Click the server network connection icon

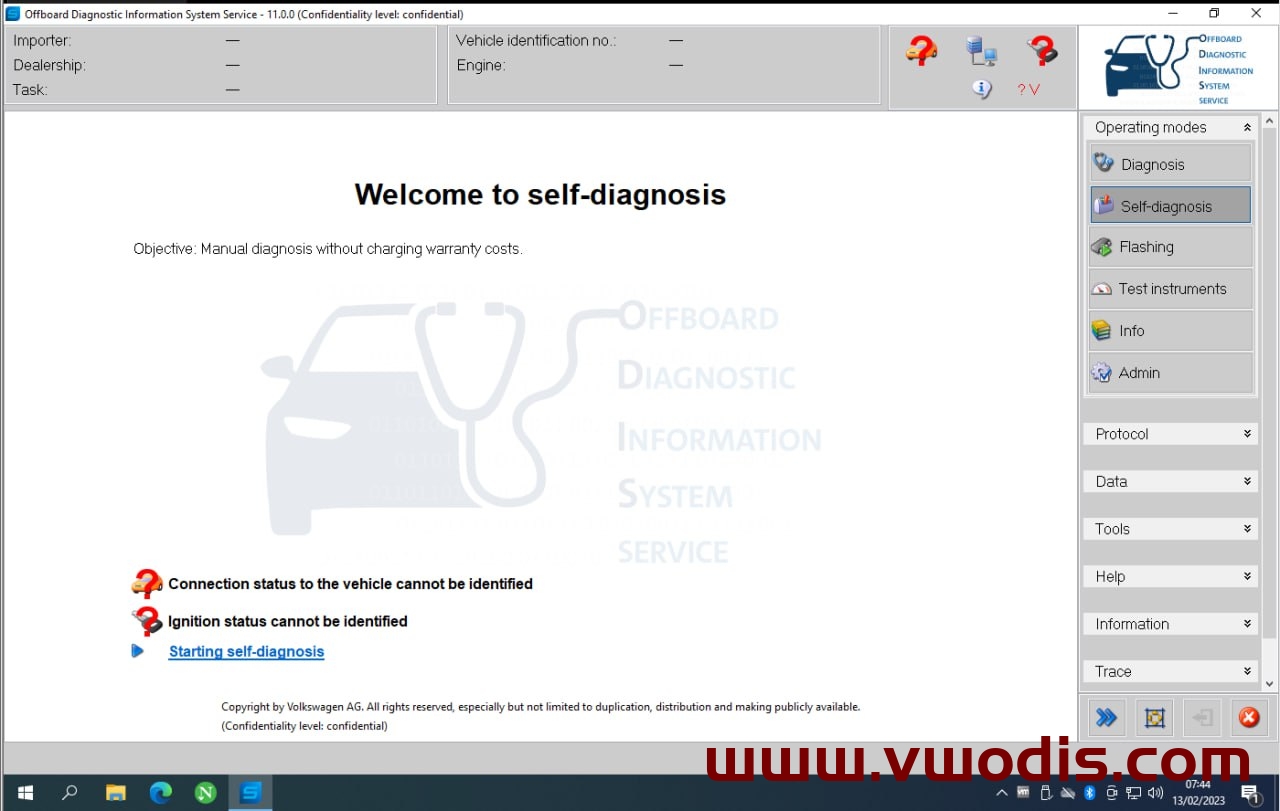pyautogui.click(x=981, y=50)
